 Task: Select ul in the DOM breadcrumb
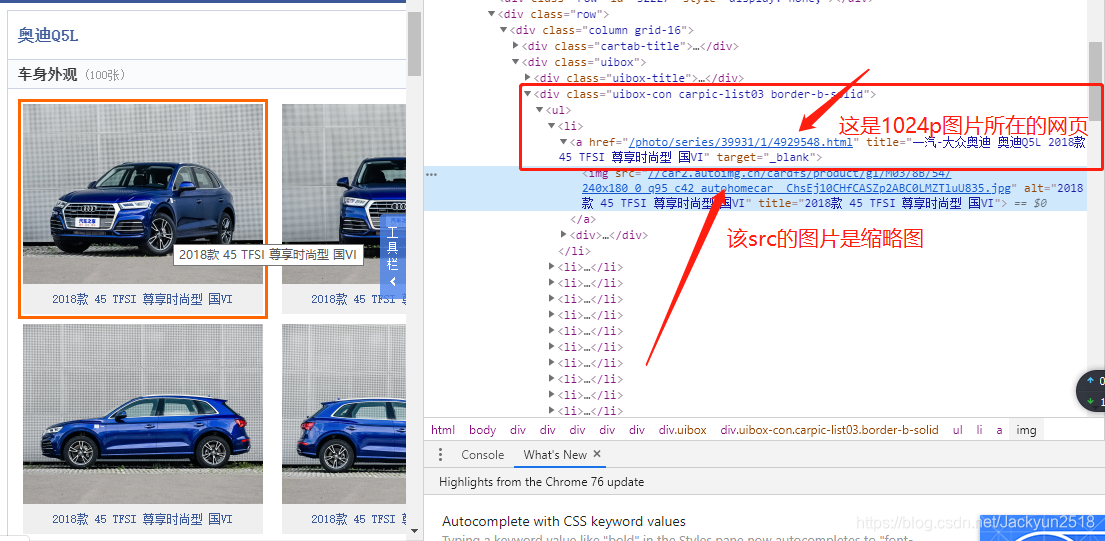[x=958, y=430]
